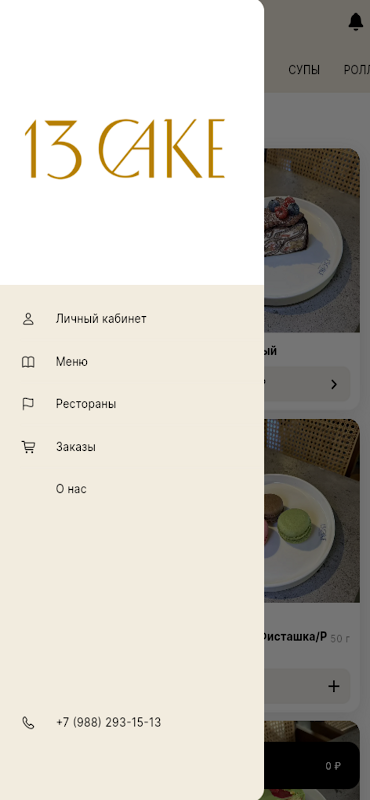Open the Личный кабинет menu entry

(101, 319)
